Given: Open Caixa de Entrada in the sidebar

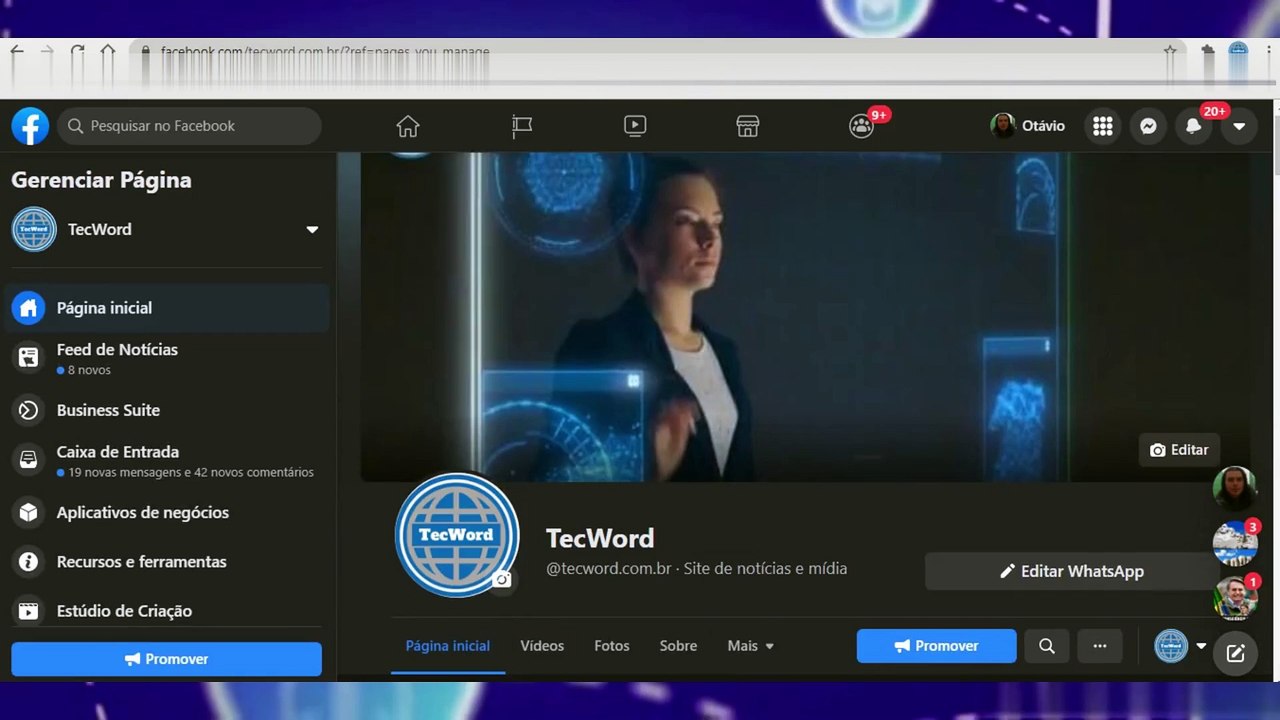Looking at the screenshot, I should coord(167,461).
